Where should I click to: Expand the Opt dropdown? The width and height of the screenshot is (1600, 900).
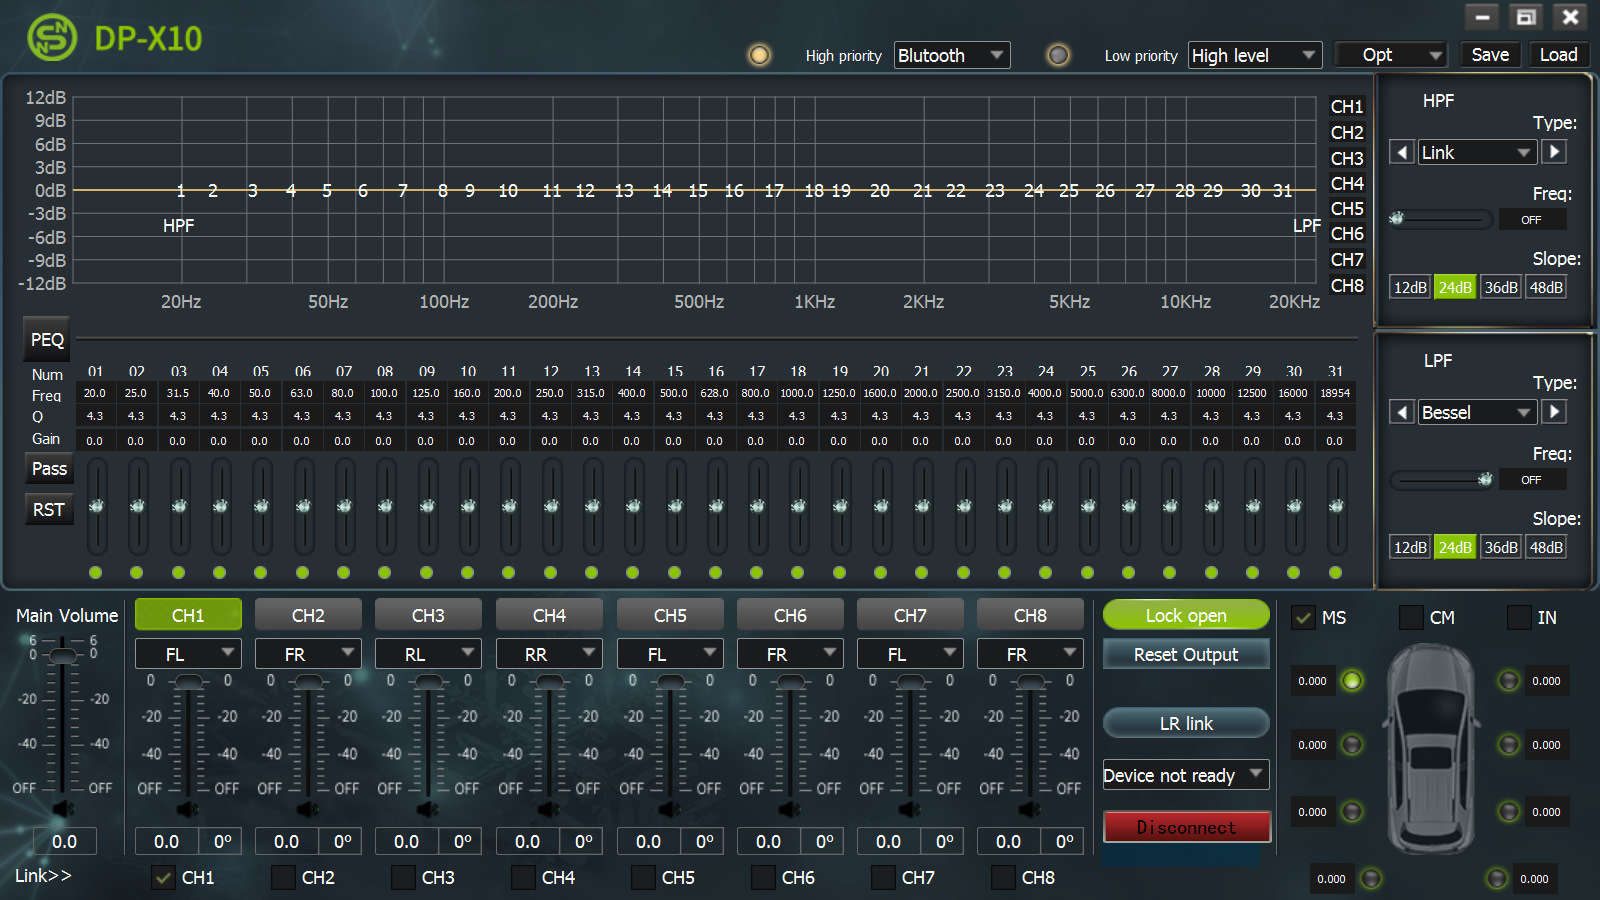pos(1390,55)
